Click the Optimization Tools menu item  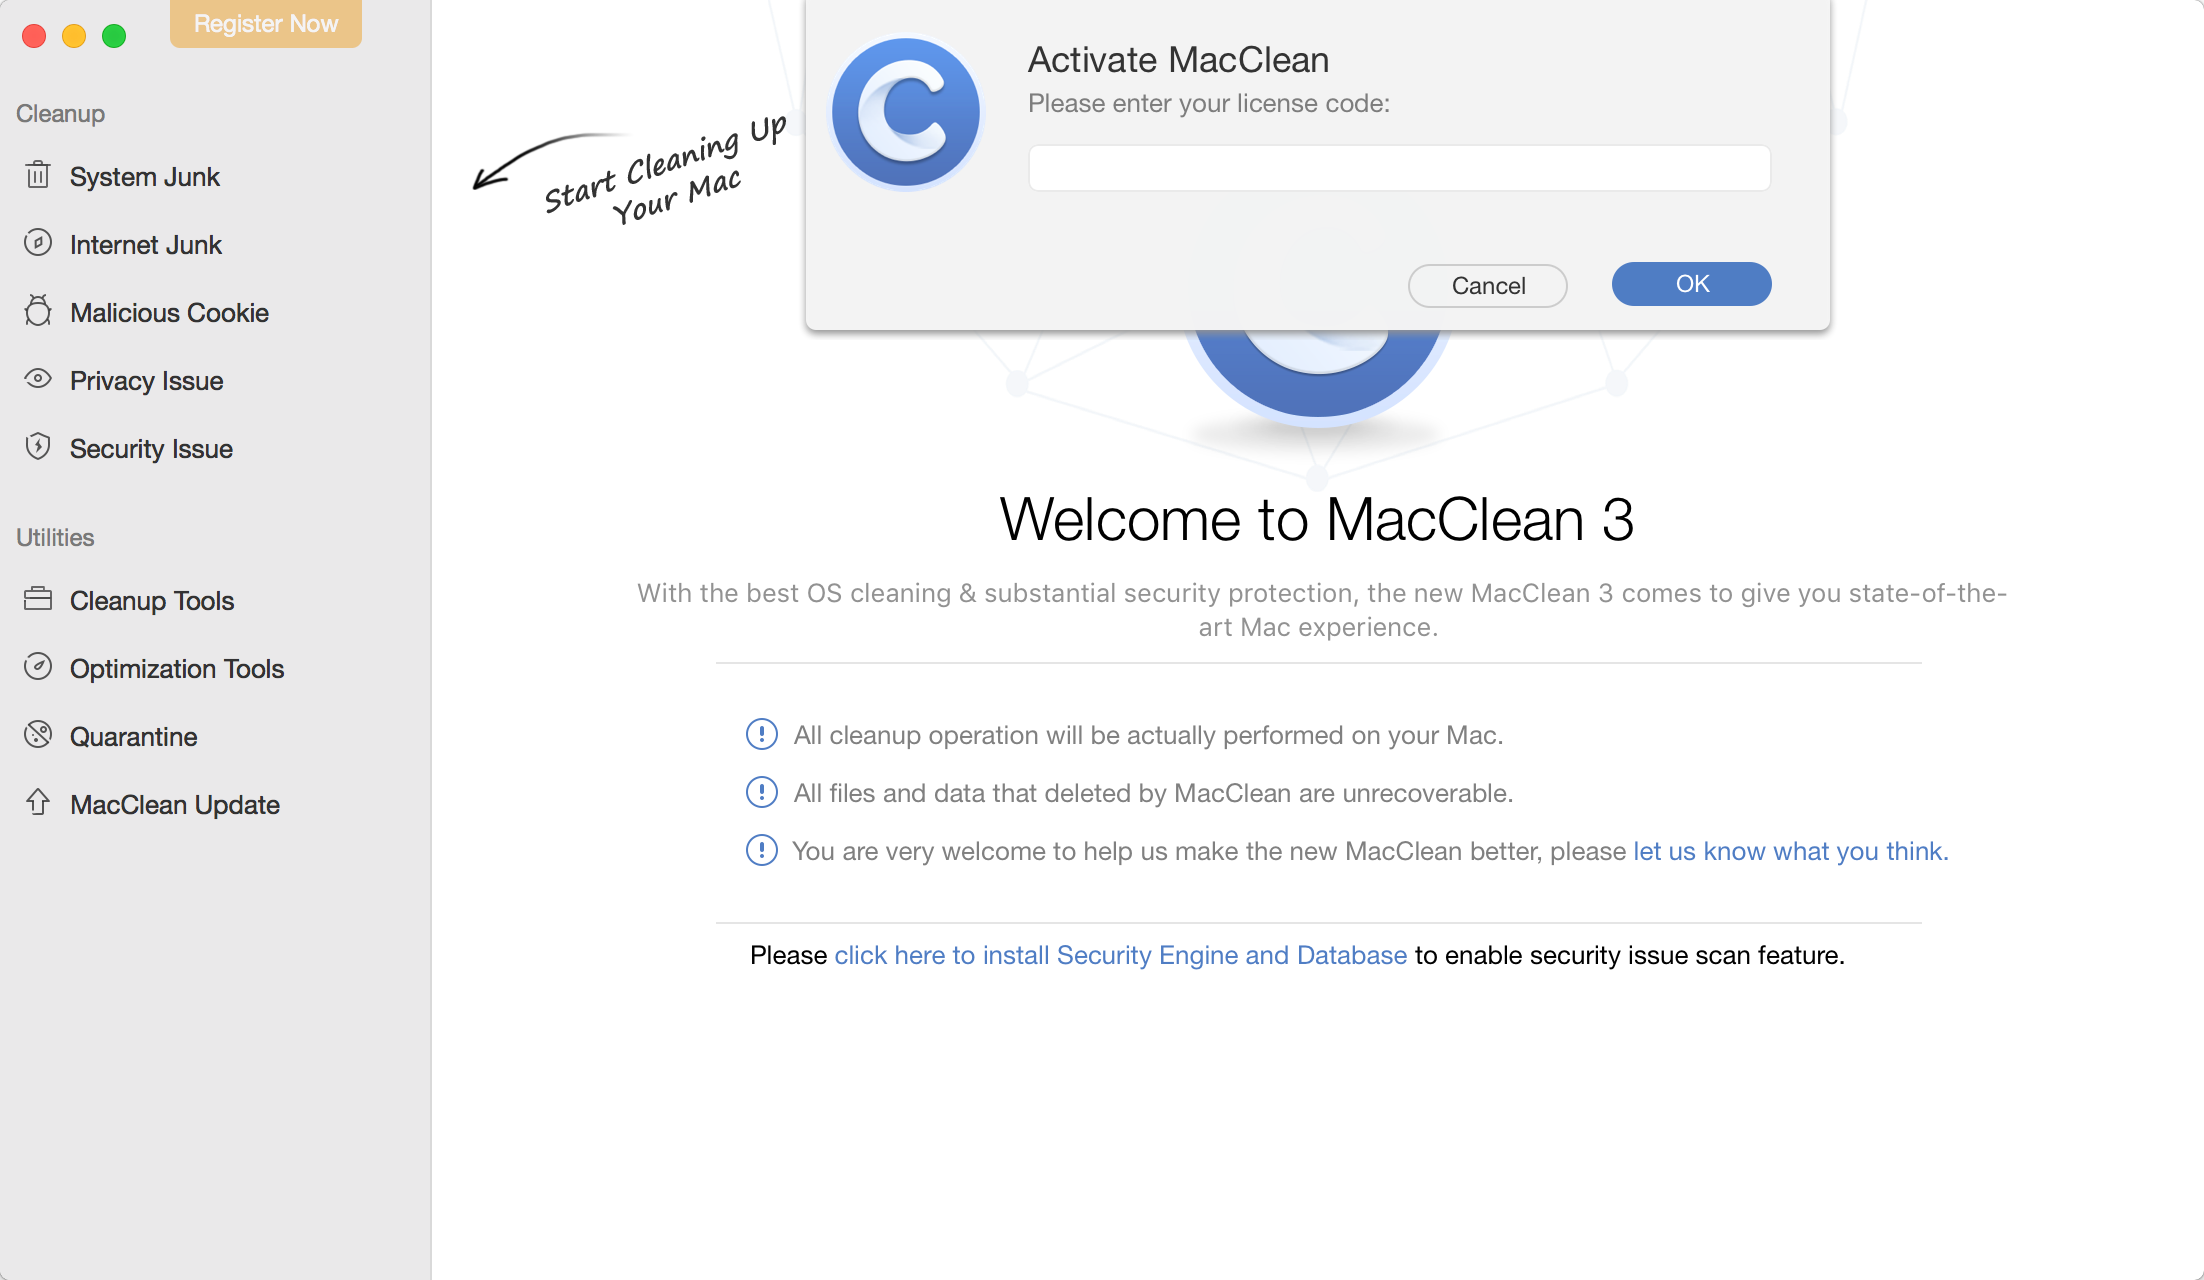tap(177, 667)
